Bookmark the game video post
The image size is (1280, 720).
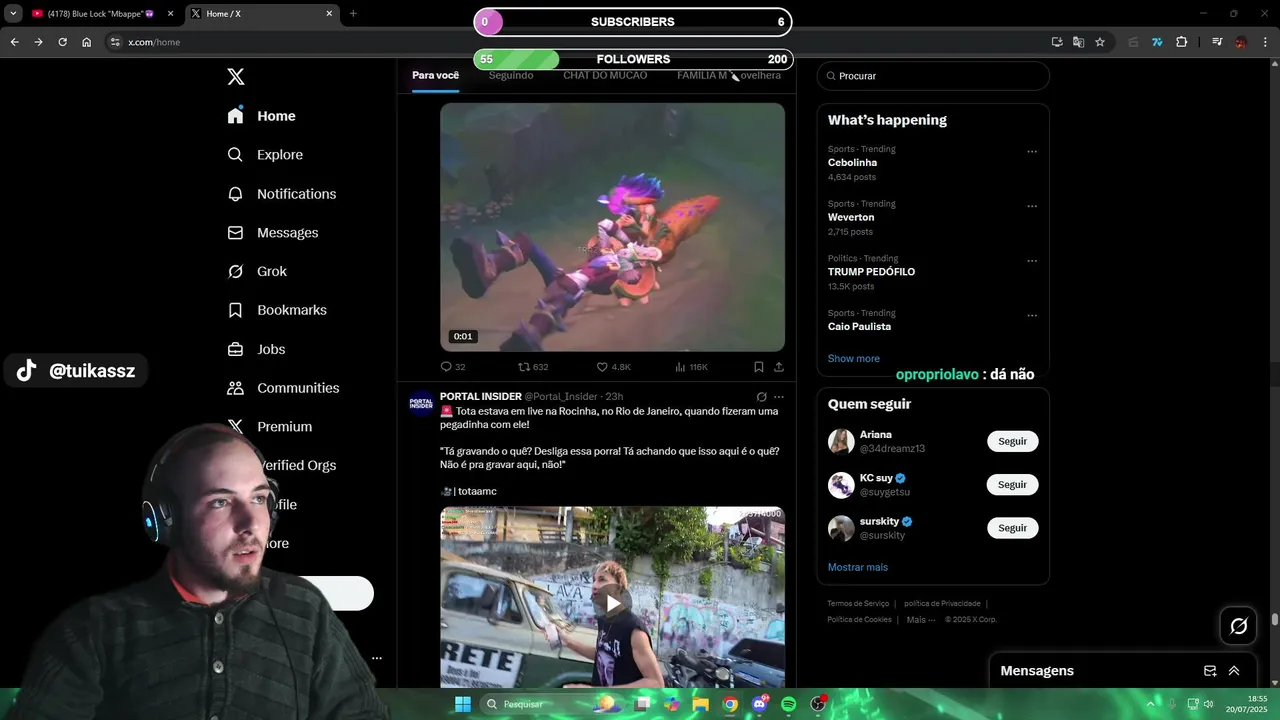(x=759, y=367)
